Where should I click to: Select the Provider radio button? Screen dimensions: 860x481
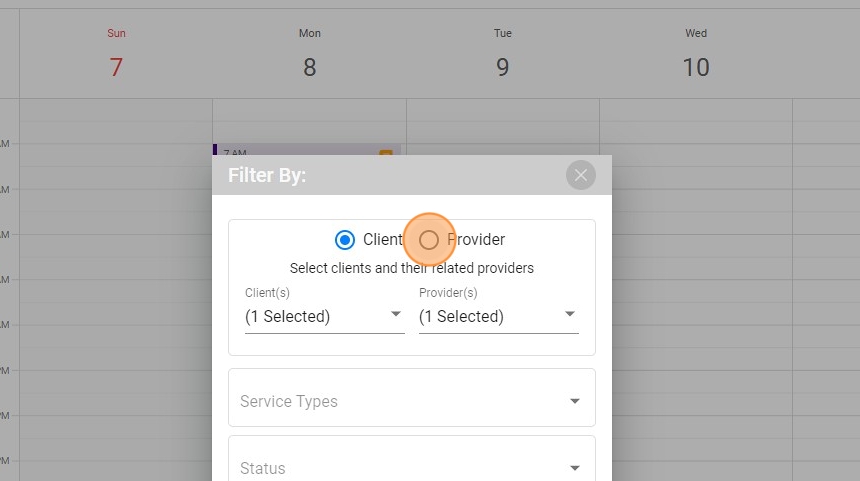click(429, 240)
